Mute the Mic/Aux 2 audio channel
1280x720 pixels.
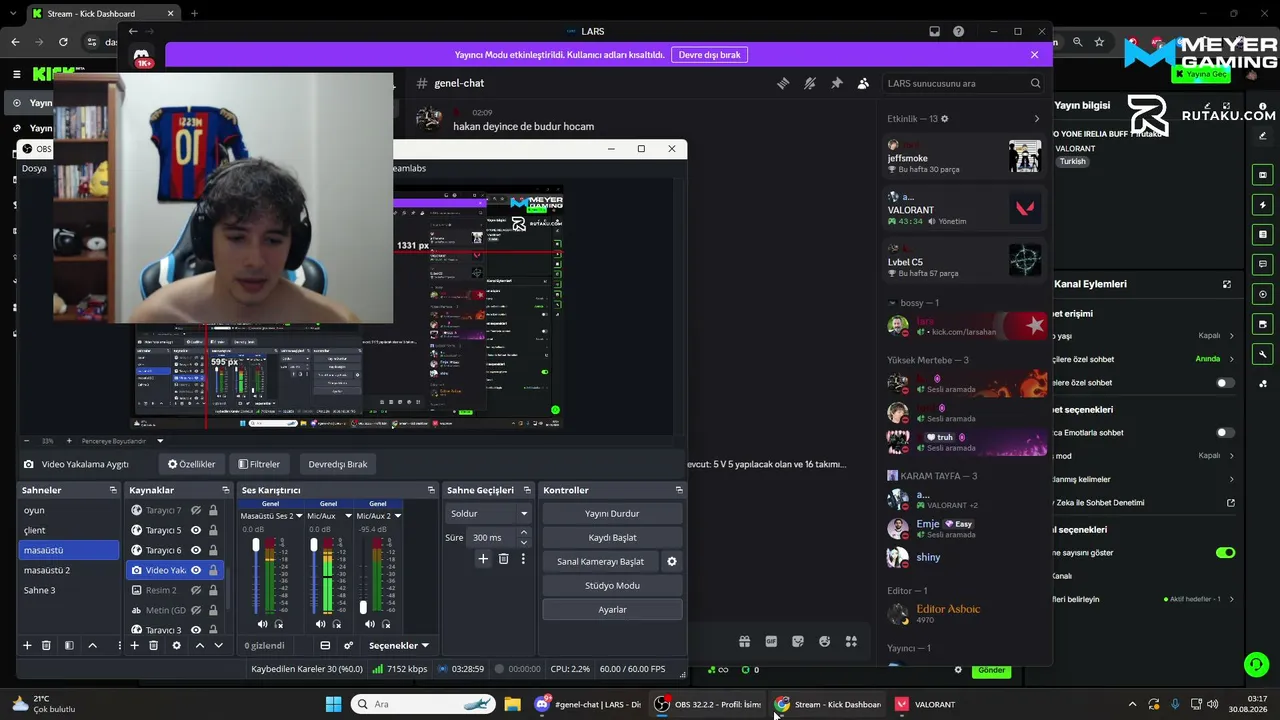coord(369,624)
